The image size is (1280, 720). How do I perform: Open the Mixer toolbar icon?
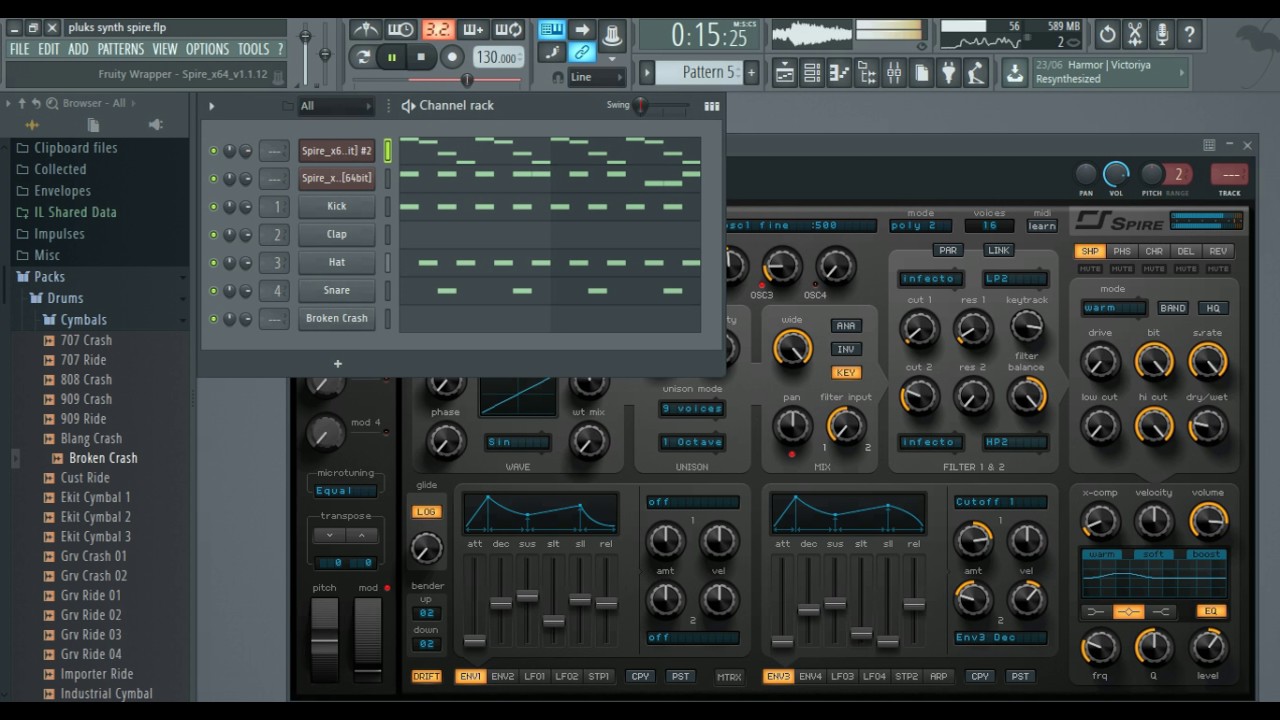coord(894,73)
